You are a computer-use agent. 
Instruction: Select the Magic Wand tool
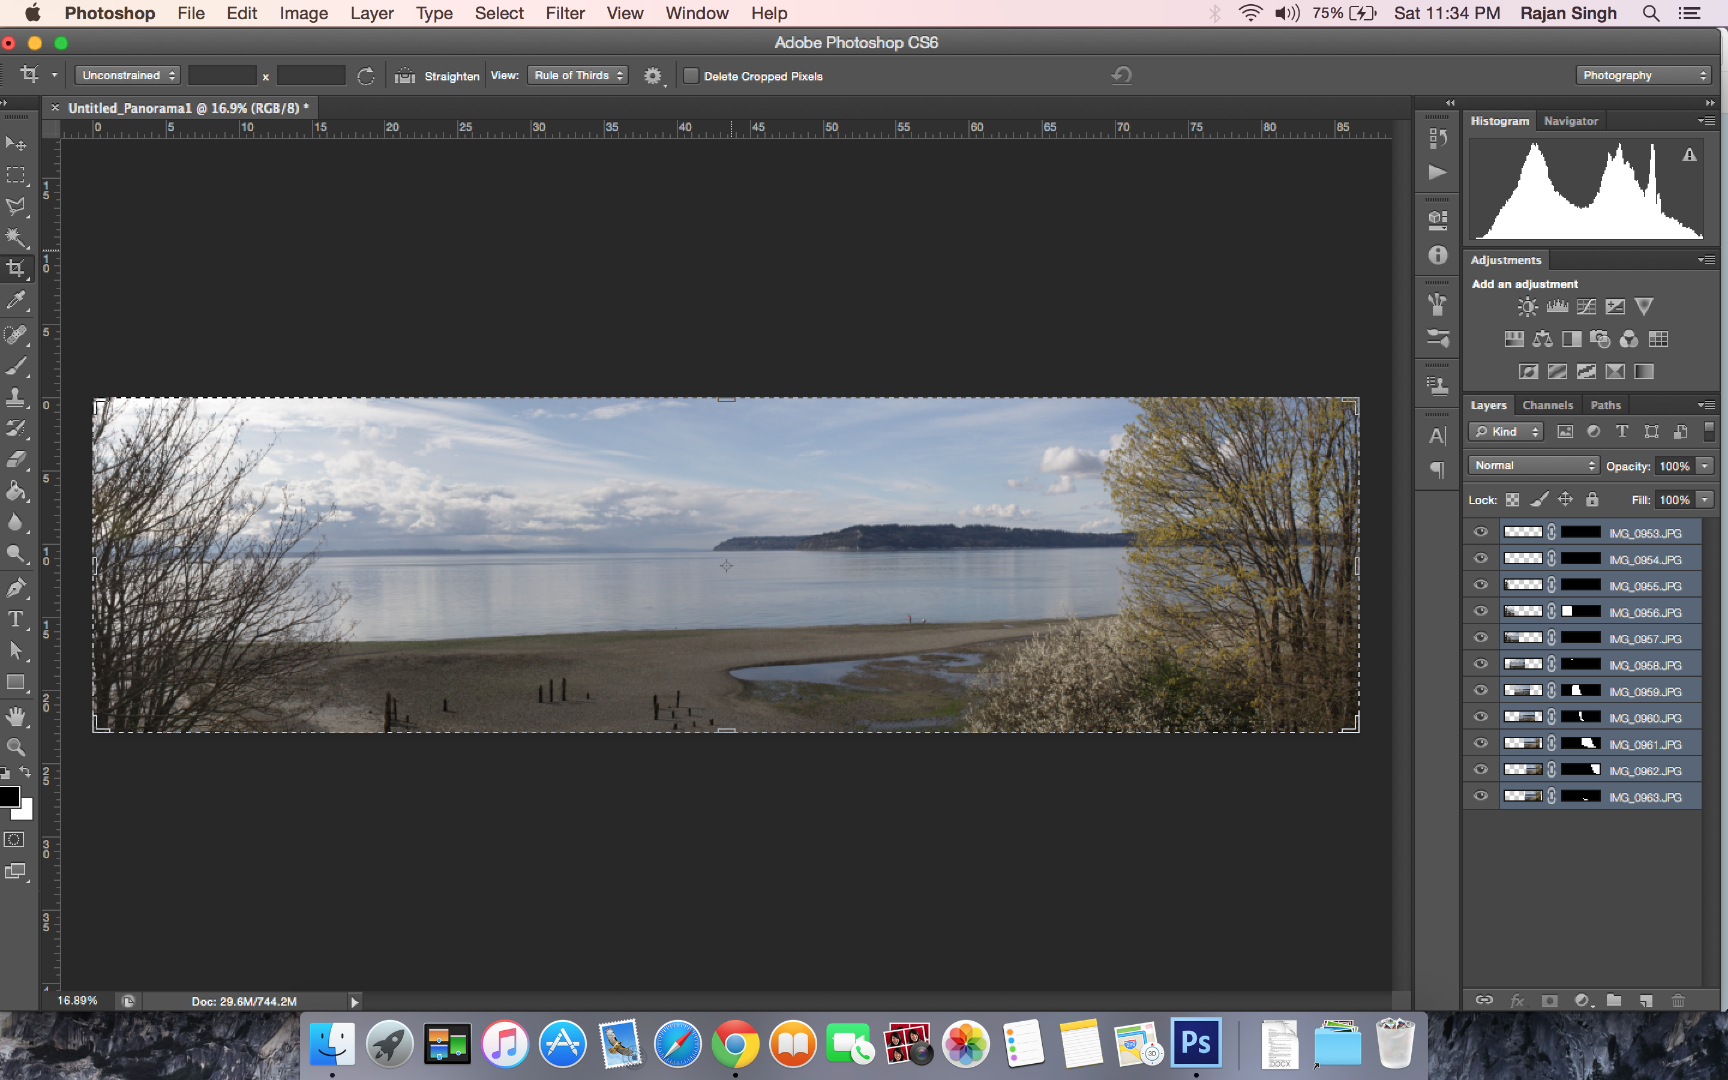(16, 238)
